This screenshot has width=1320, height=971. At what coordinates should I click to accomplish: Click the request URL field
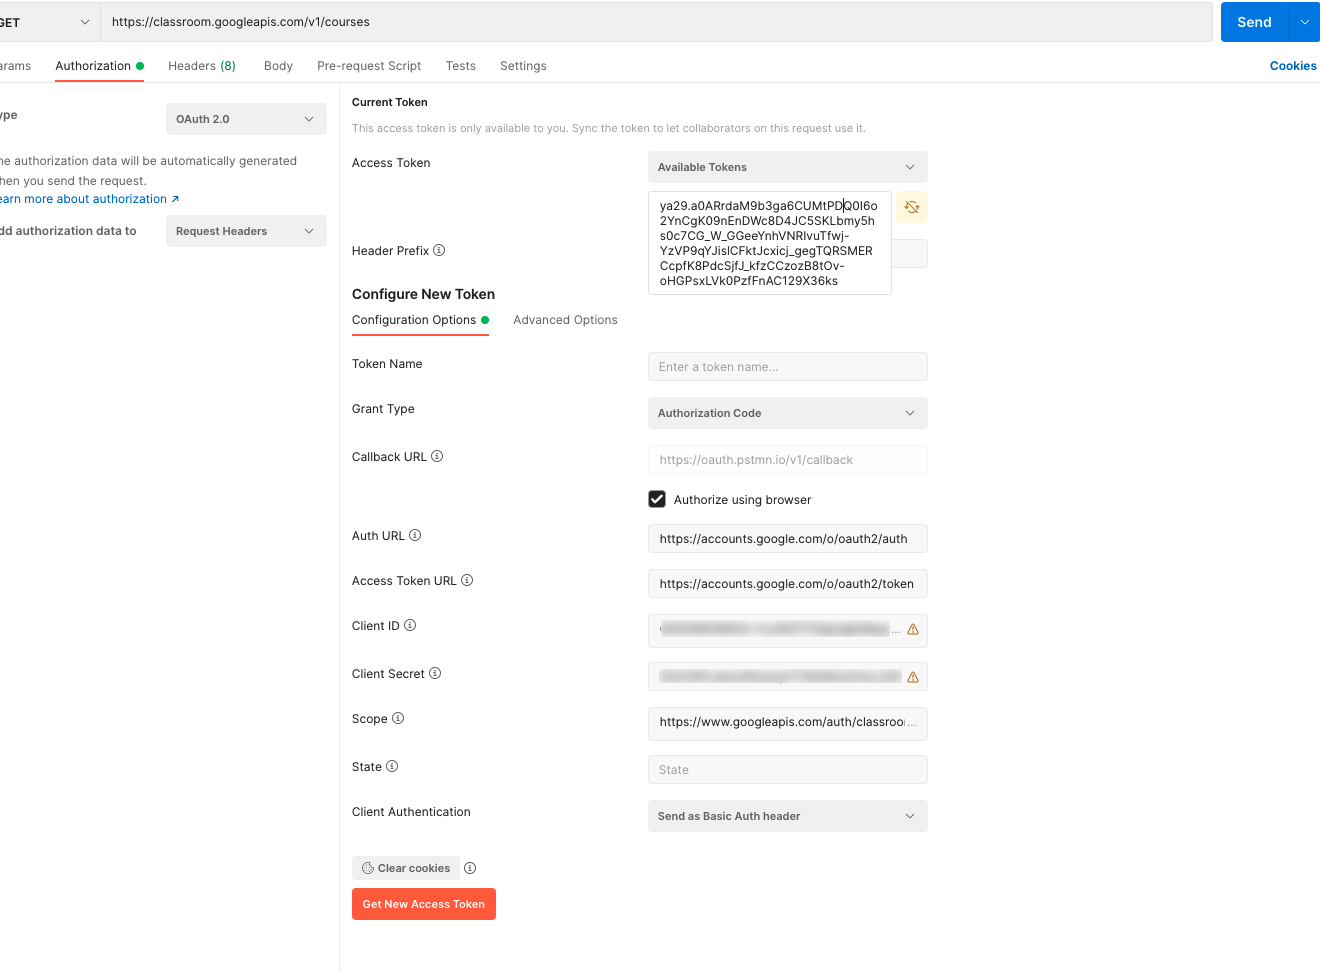656,22
